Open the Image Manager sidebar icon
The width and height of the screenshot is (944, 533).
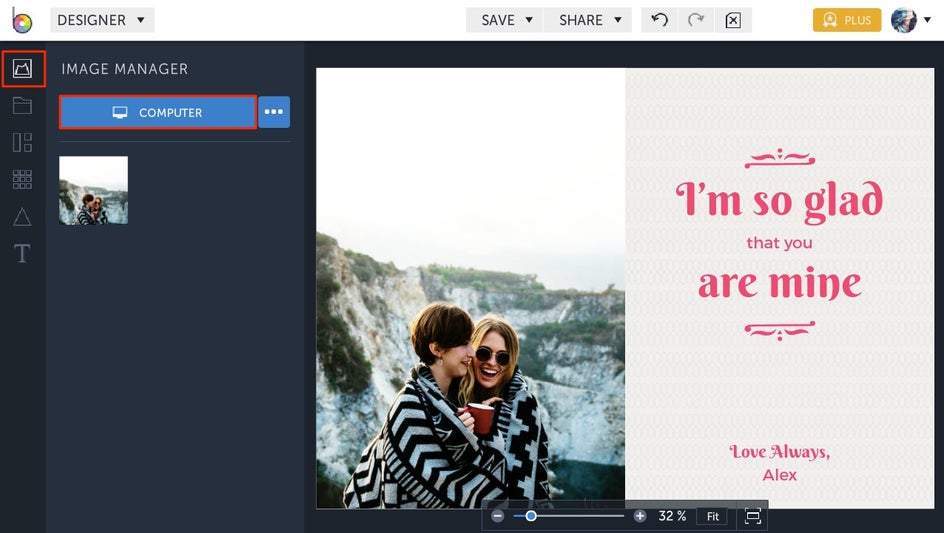(x=22, y=69)
